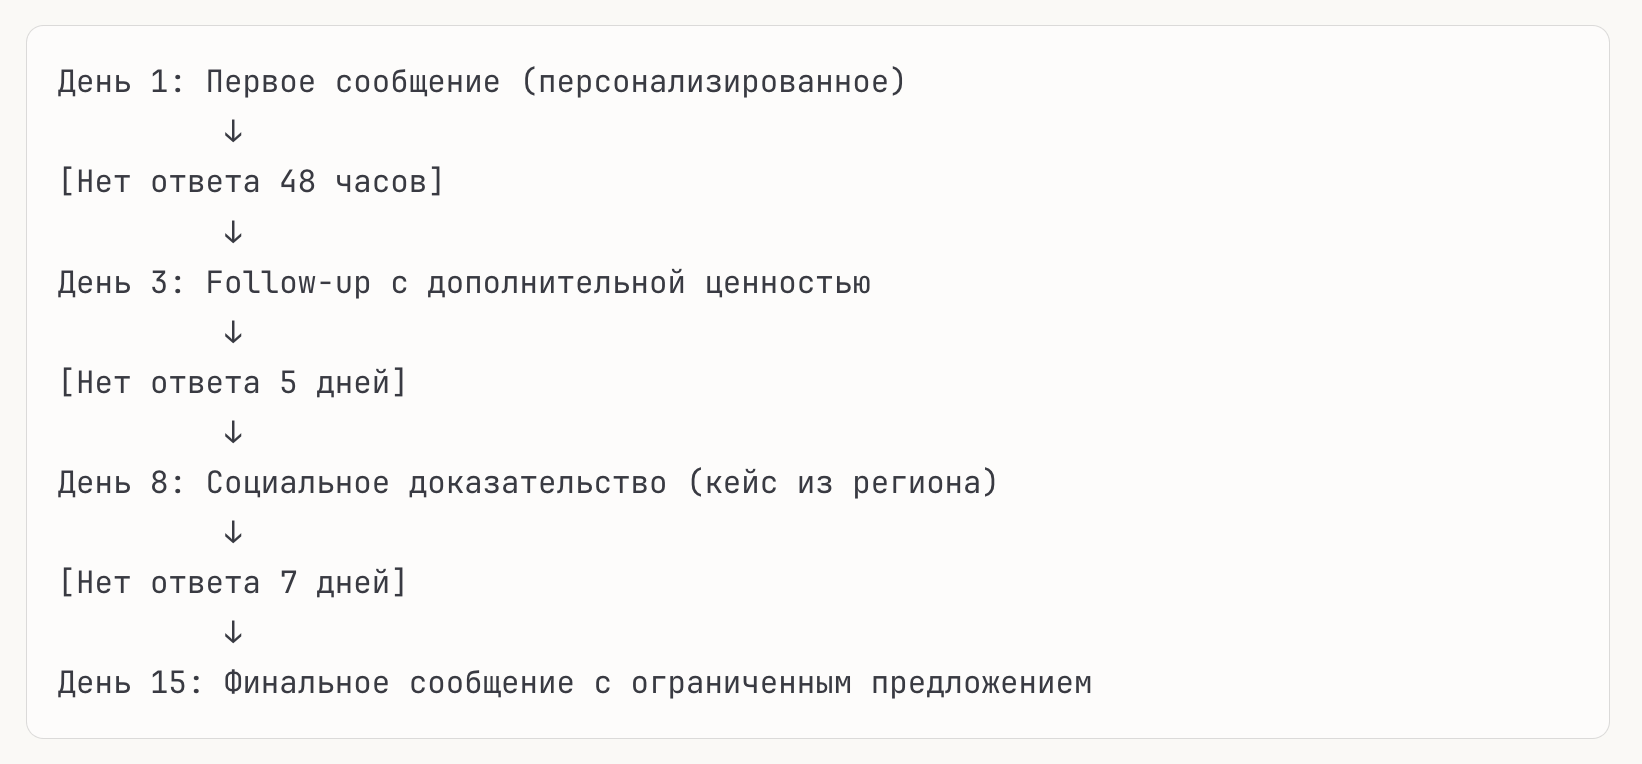
Task: Click the phrase '(кейс из региона)'
Action: [x=843, y=483]
